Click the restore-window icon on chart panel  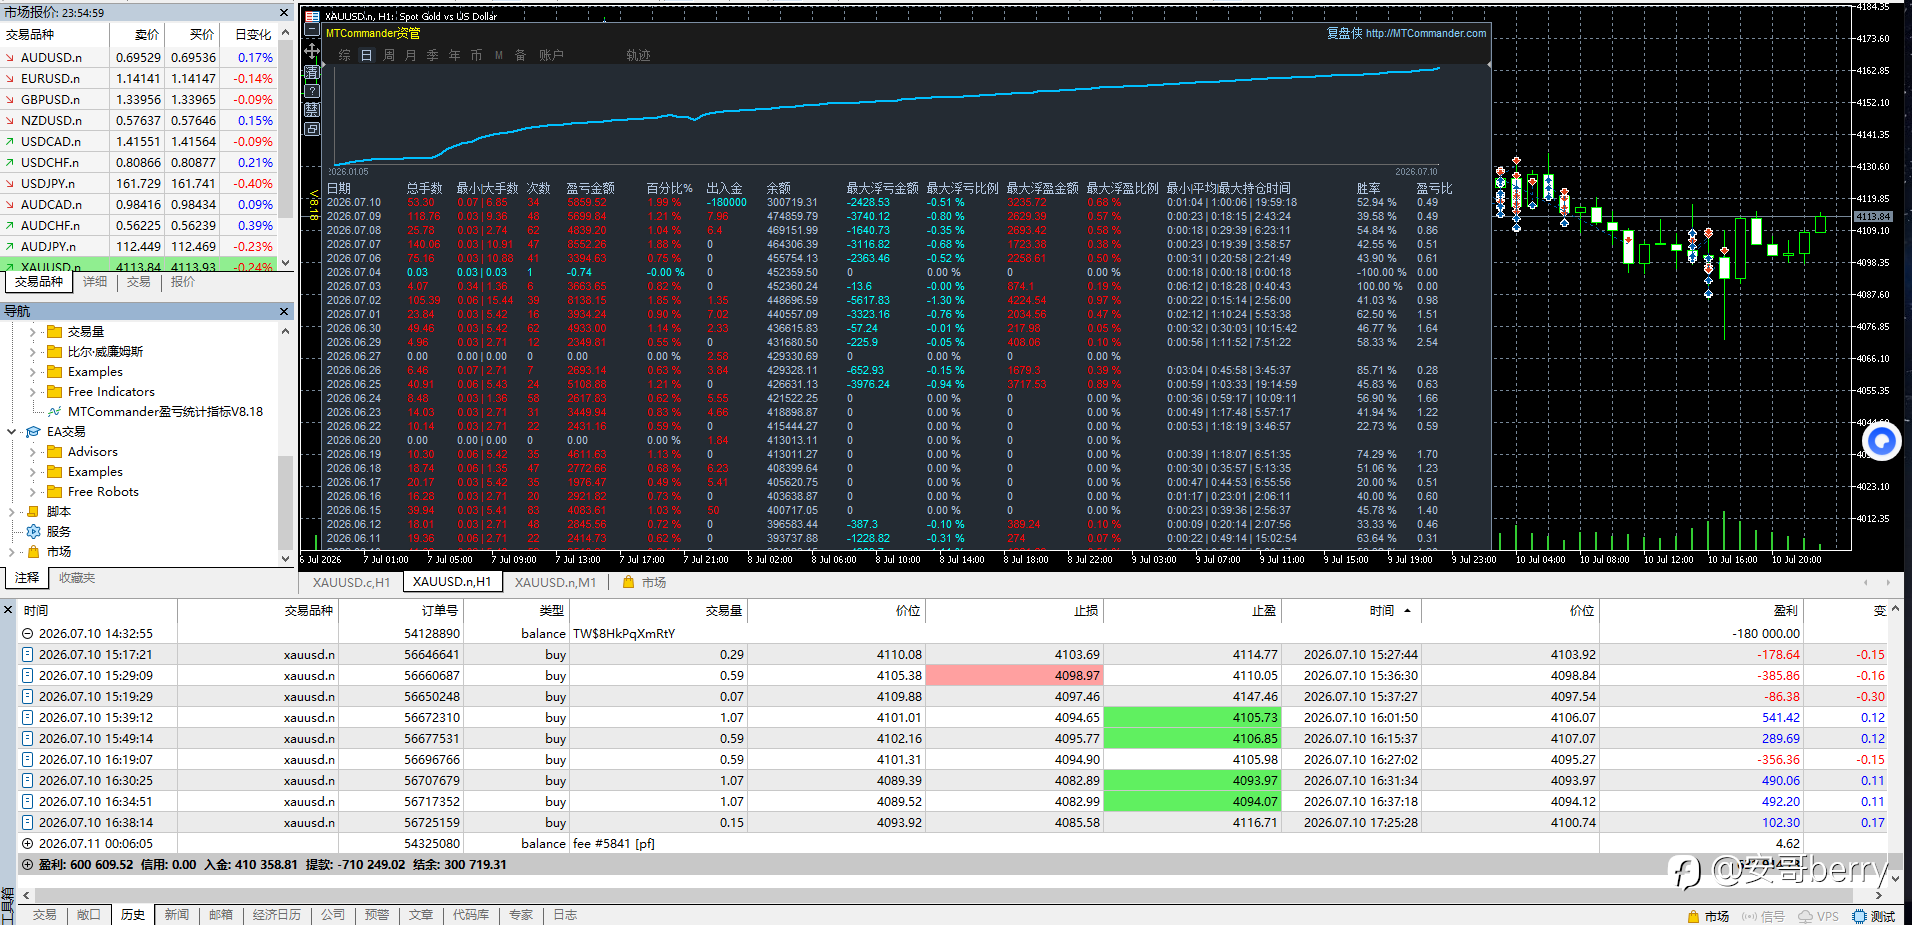click(x=312, y=129)
